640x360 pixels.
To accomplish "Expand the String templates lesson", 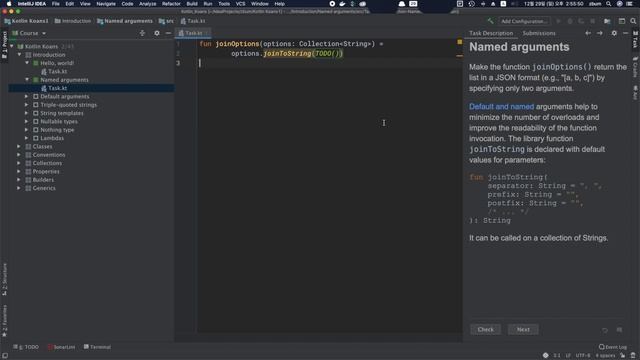I will pyautogui.click(x=27, y=113).
